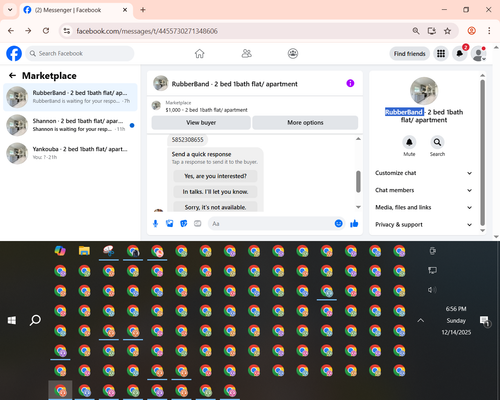
Task: Send quick response Yes, are you interested?
Action: 215,176
